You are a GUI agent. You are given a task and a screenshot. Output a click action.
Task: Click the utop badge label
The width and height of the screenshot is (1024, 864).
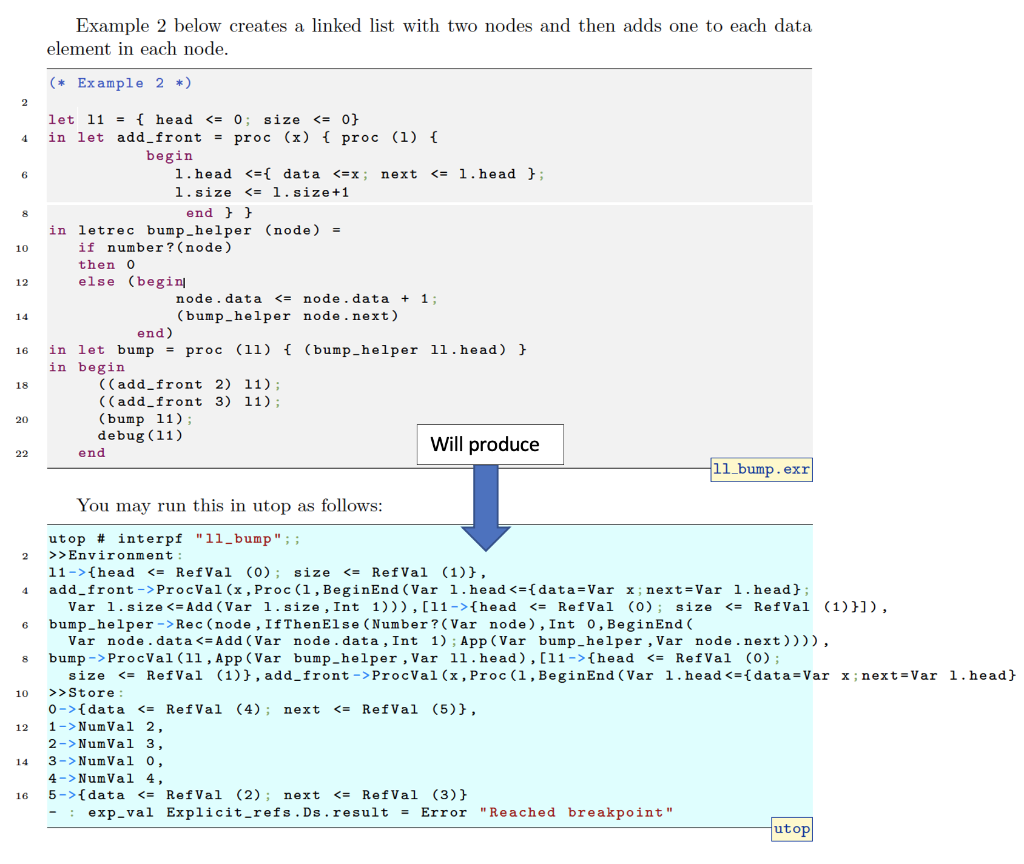(x=791, y=829)
